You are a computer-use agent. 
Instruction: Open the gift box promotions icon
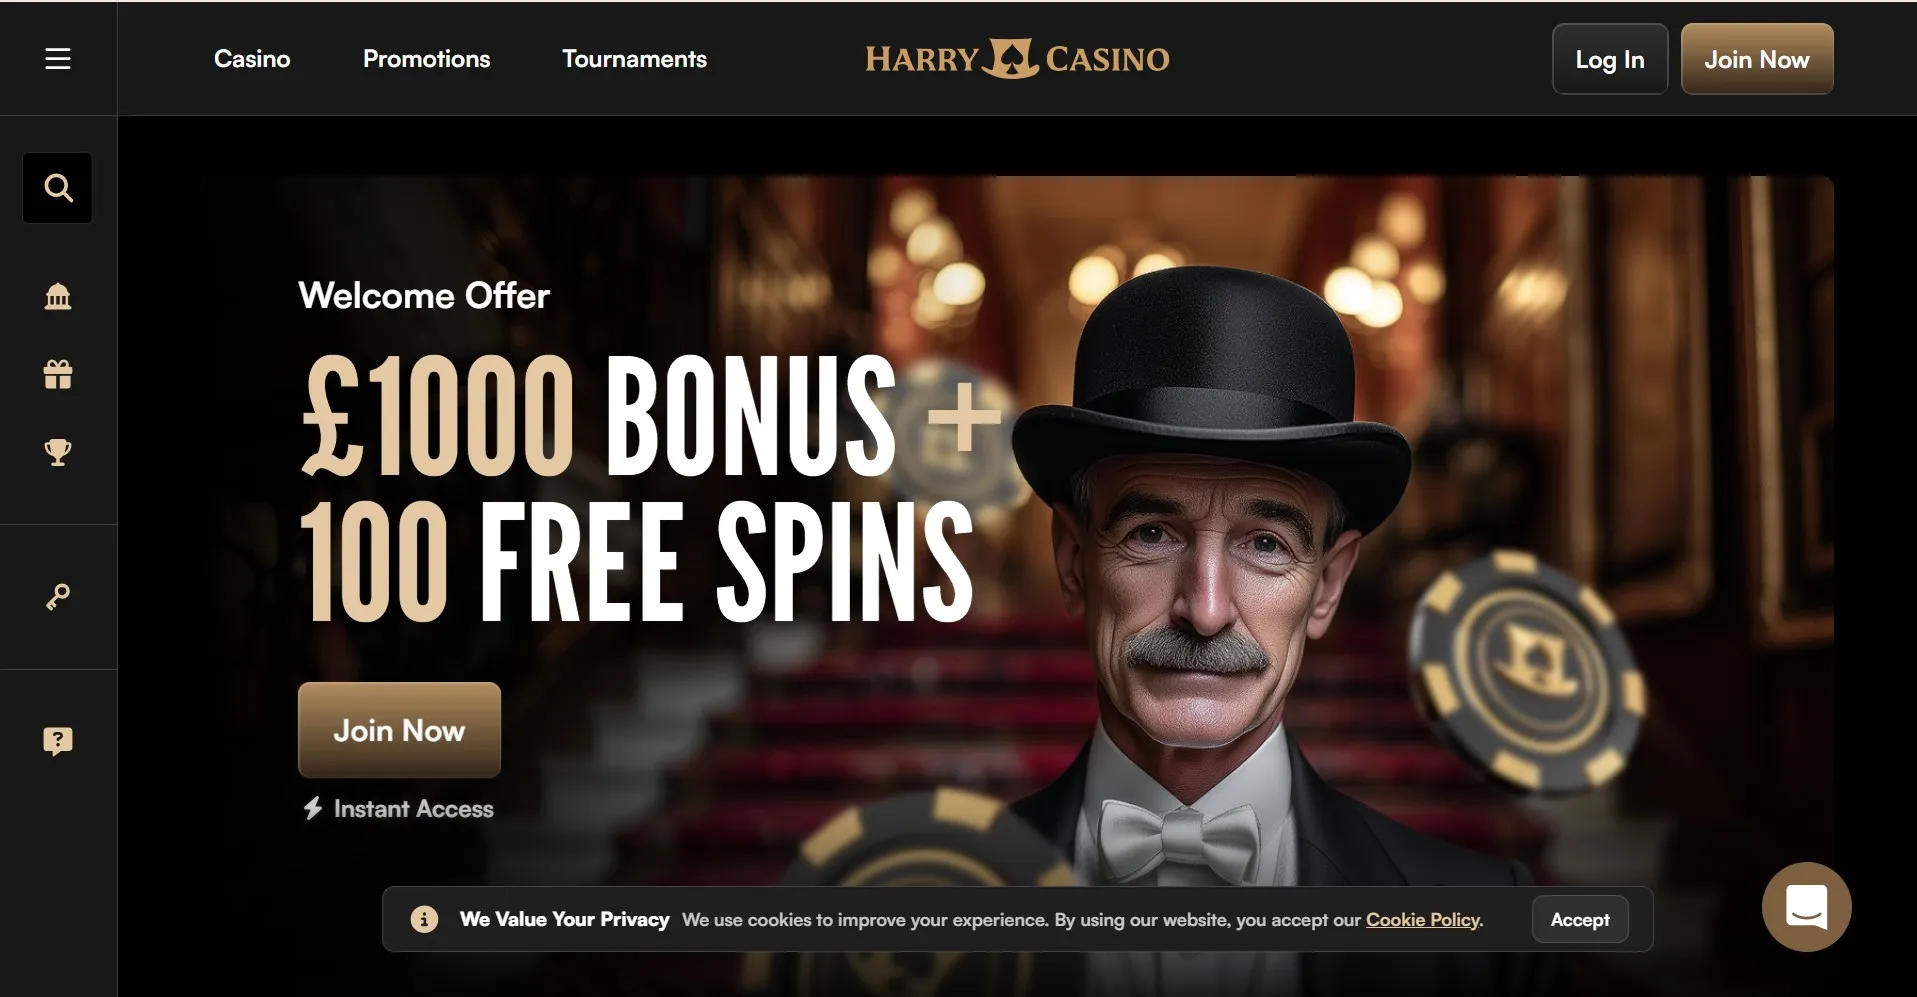(x=58, y=374)
